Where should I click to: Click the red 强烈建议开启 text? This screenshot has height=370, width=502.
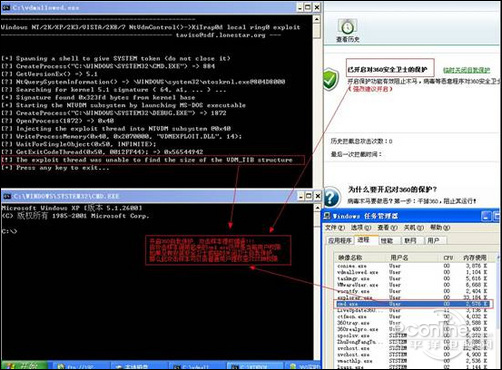point(370,89)
